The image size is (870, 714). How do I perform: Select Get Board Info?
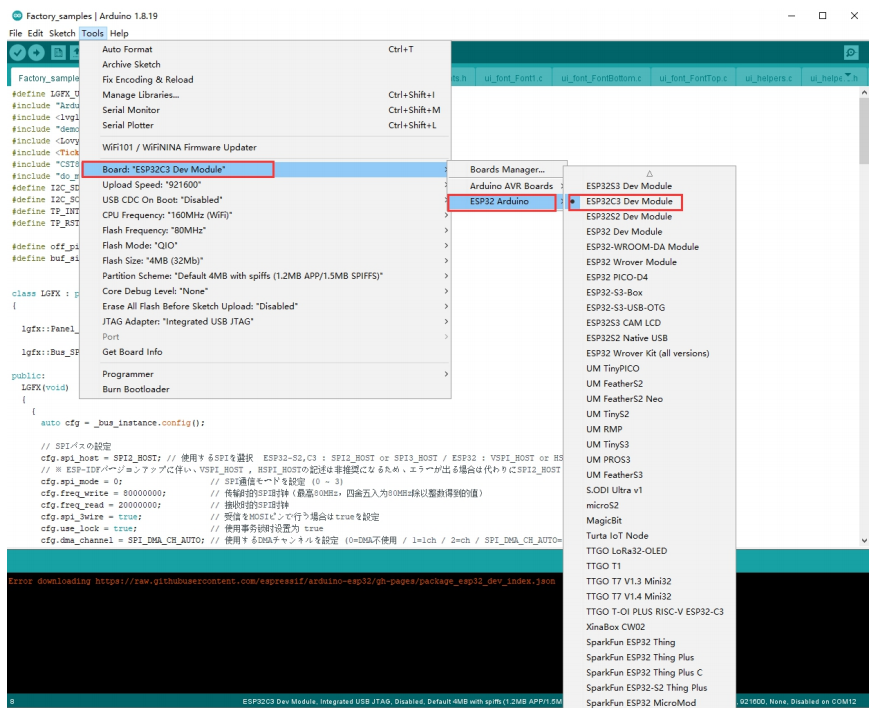tap(265, 352)
